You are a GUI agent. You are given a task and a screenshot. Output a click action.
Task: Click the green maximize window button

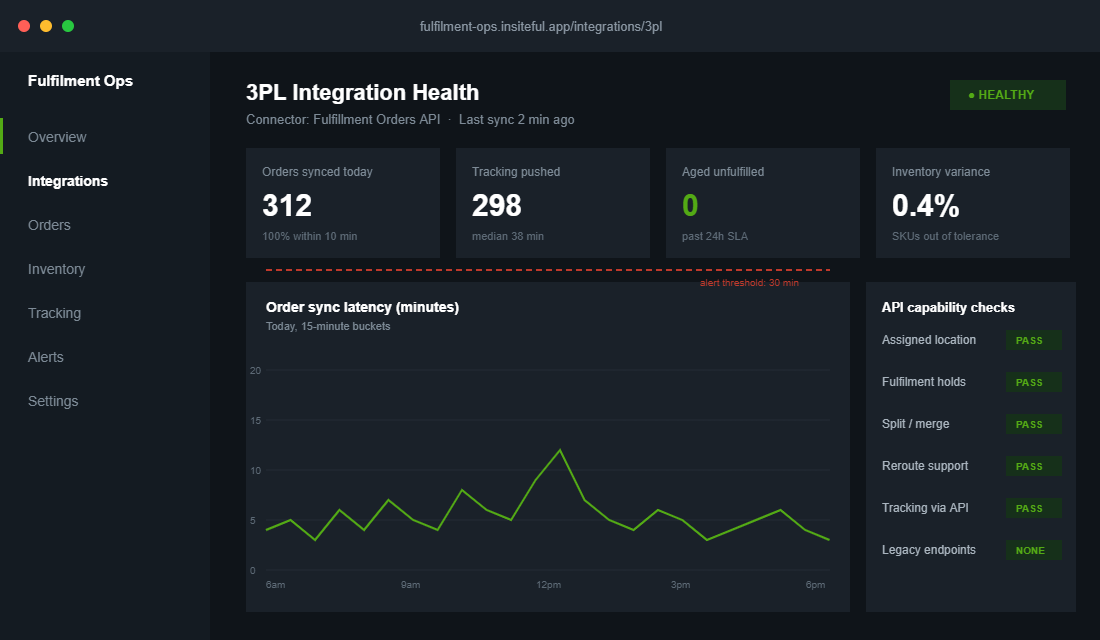68,26
